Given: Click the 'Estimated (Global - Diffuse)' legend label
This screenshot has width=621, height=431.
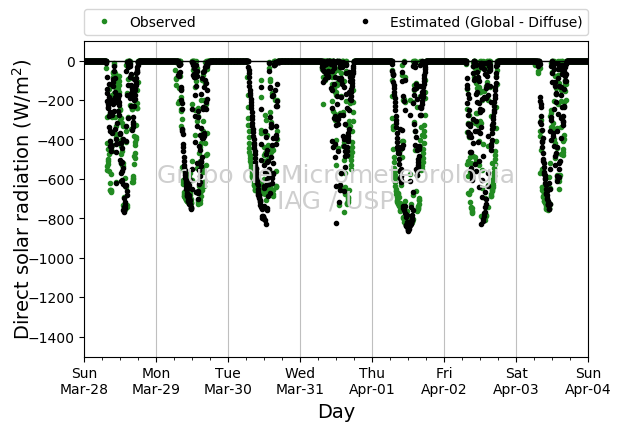Looking at the screenshot, I should pos(486,22).
